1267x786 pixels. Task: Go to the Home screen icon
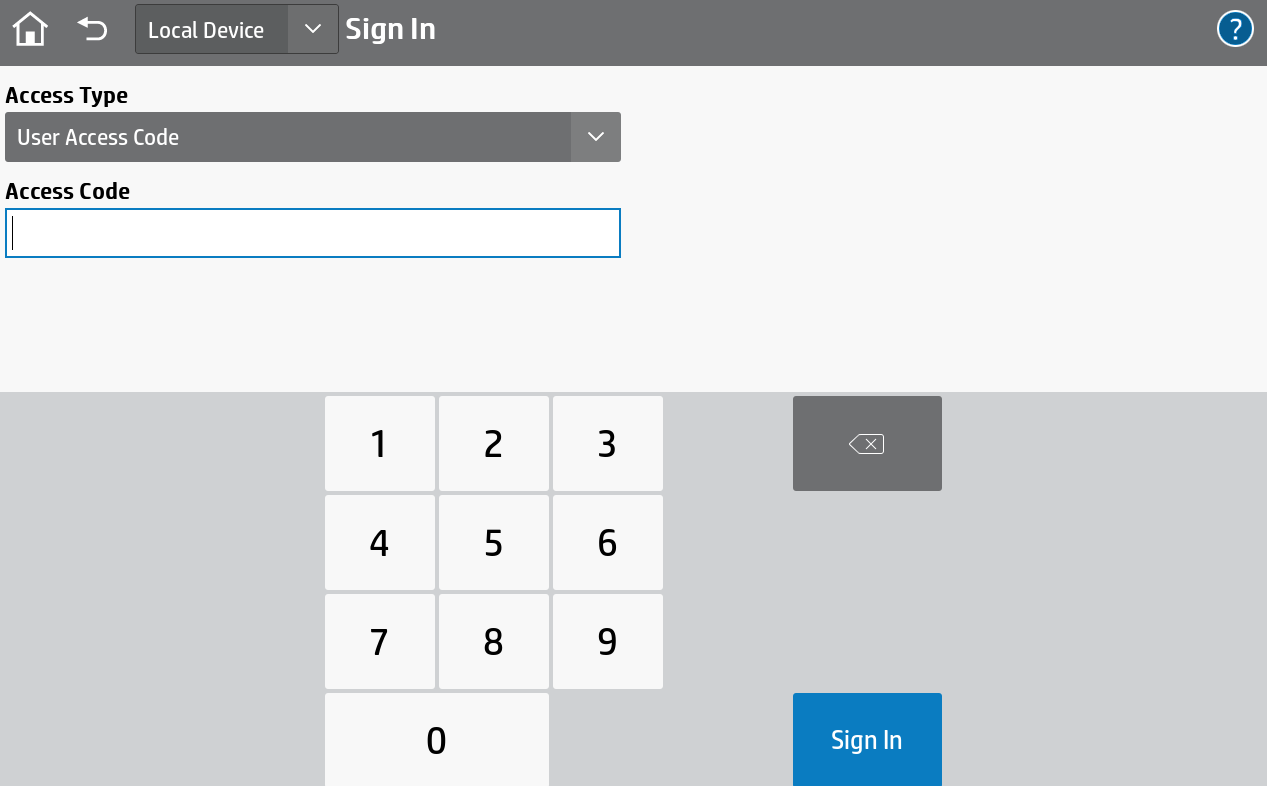(30, 30)
